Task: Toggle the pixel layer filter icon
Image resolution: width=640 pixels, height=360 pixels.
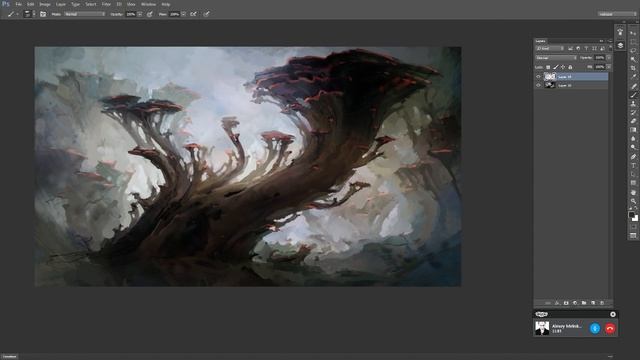Action: point(570,49)
